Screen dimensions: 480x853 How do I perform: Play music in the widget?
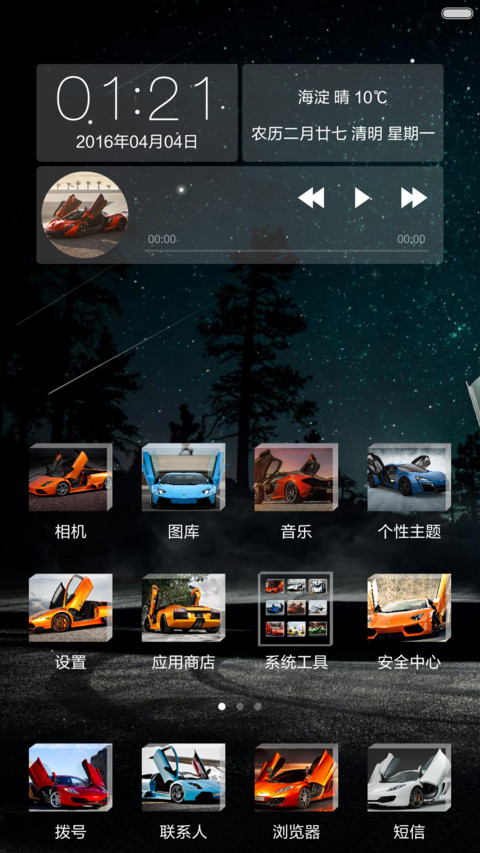[362, 197]
